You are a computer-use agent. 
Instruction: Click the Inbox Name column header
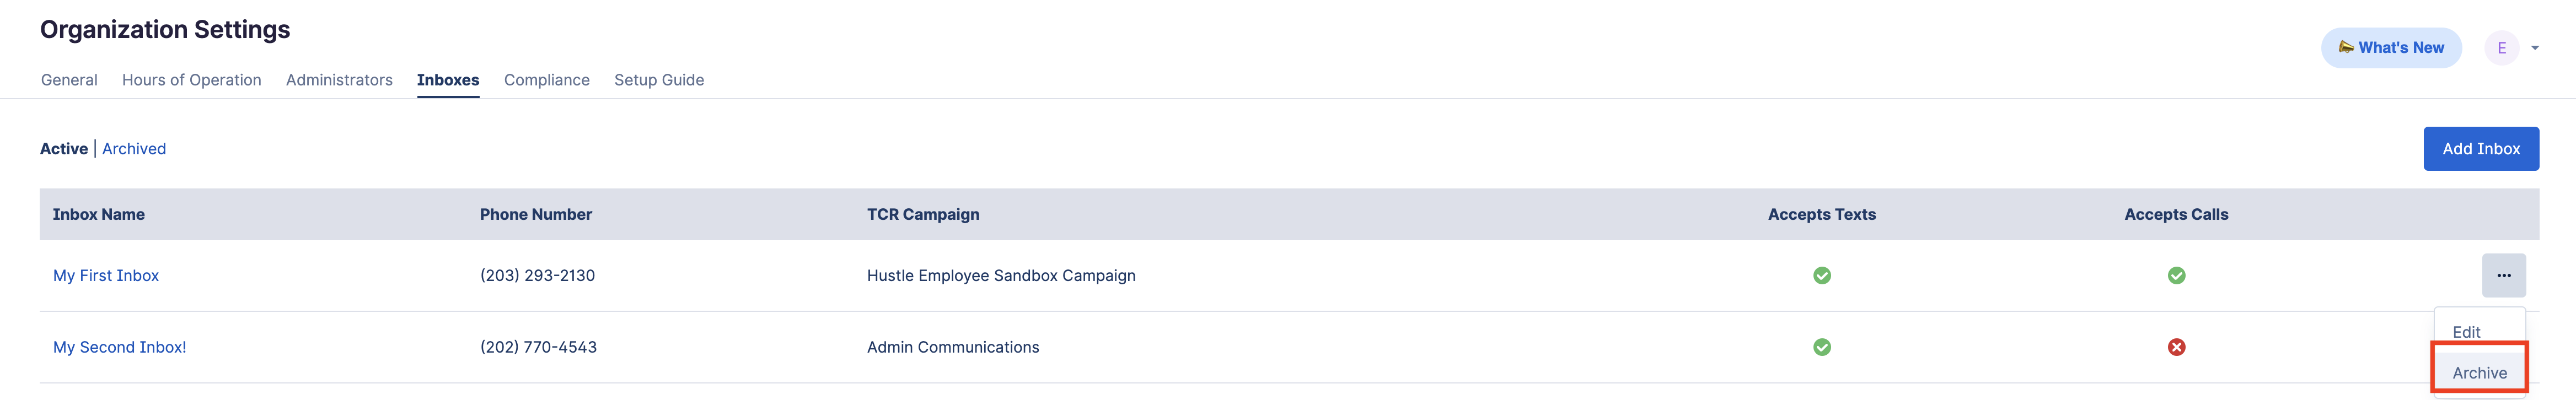(x=98, y=214)
